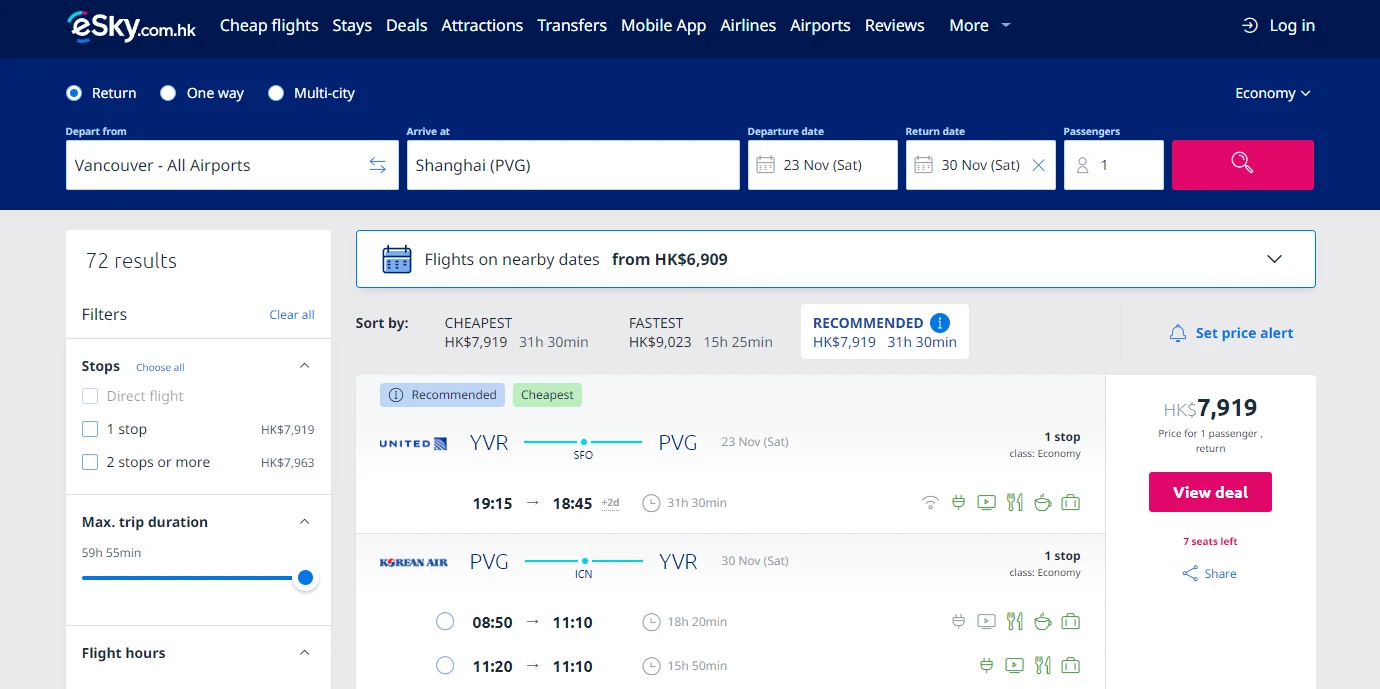Expand the Flights on nearby dates panel
Screen dimensions: 1380x689
(x=1274, y=259)
